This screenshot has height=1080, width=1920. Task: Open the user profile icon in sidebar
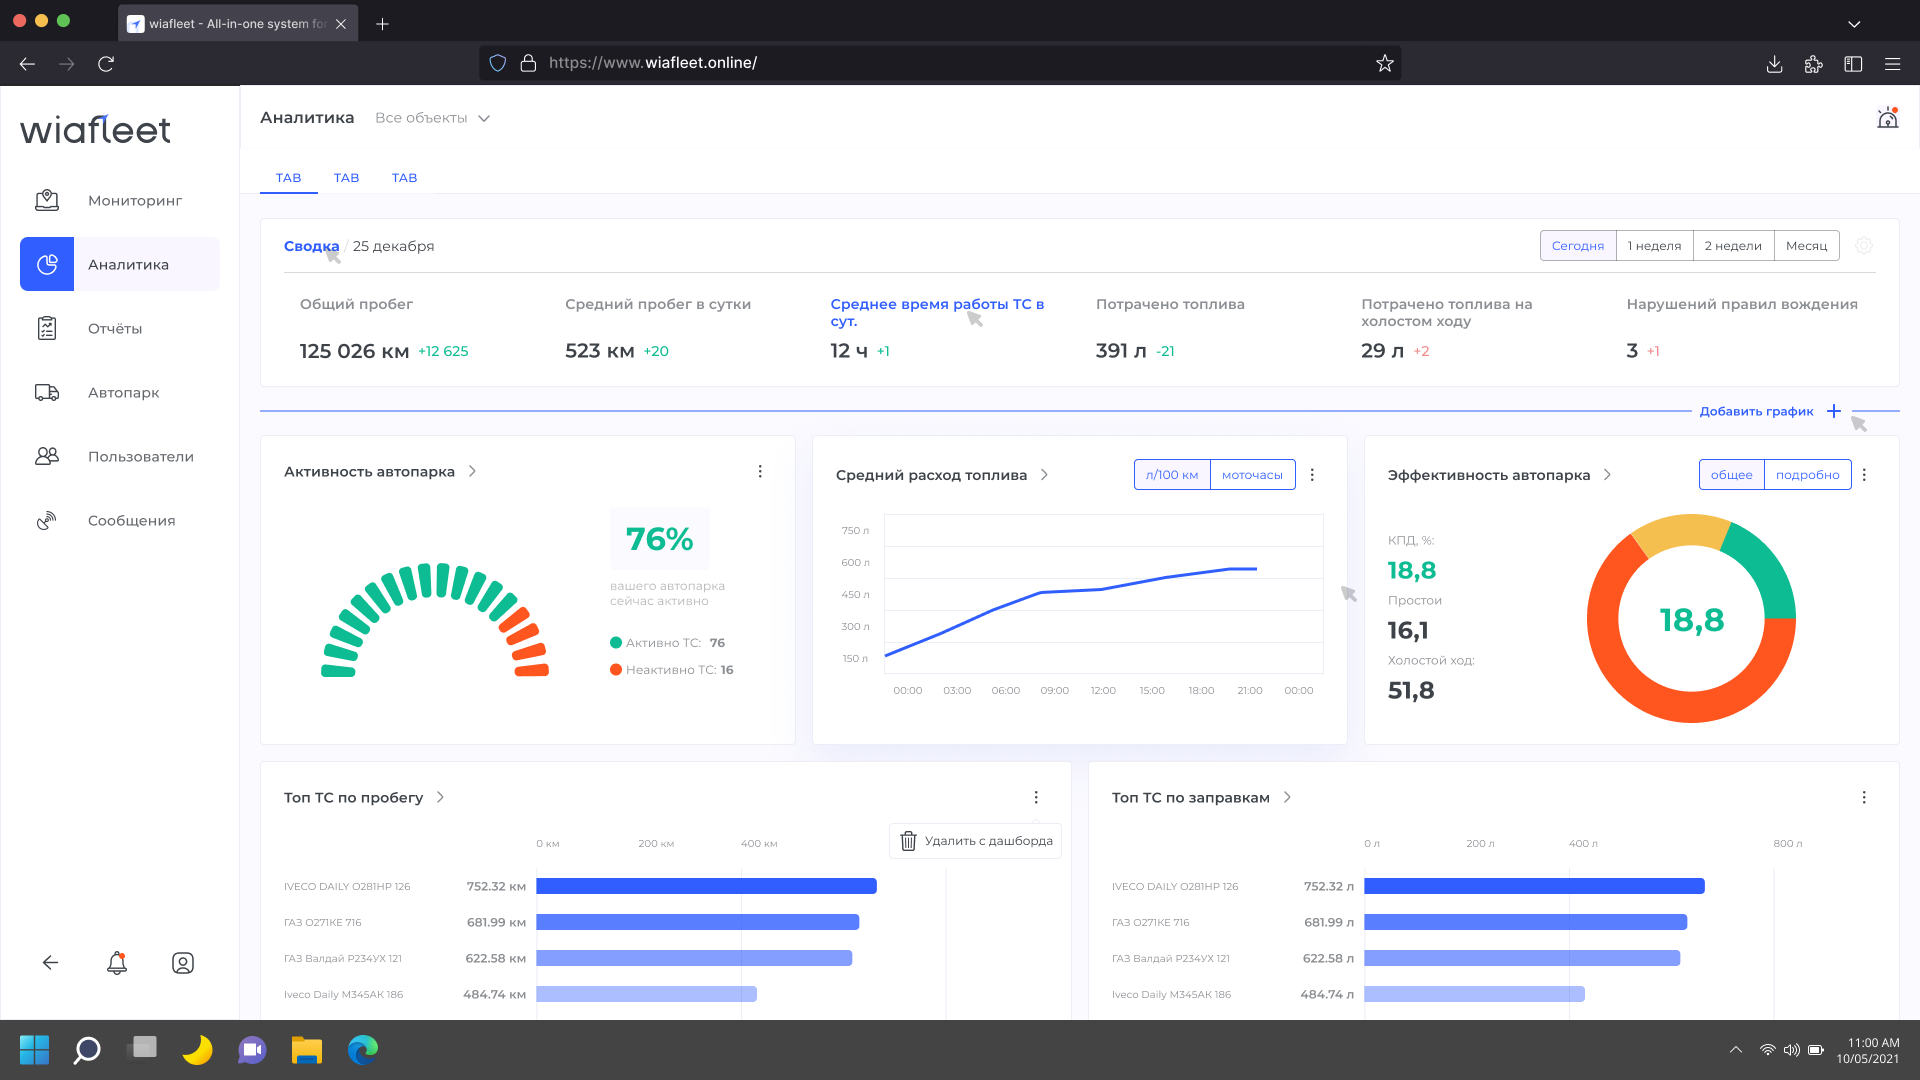coord(183,963)
